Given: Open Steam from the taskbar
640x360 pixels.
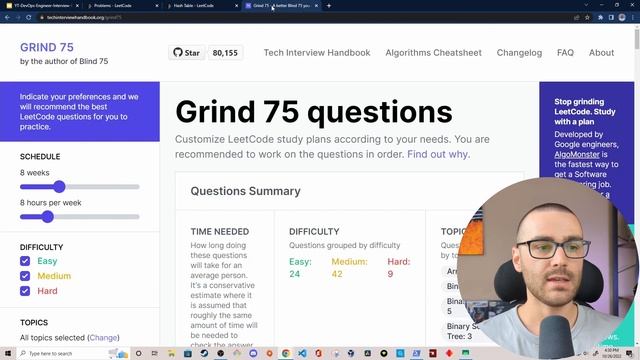Looking at the screenshot, I should 204,353.
